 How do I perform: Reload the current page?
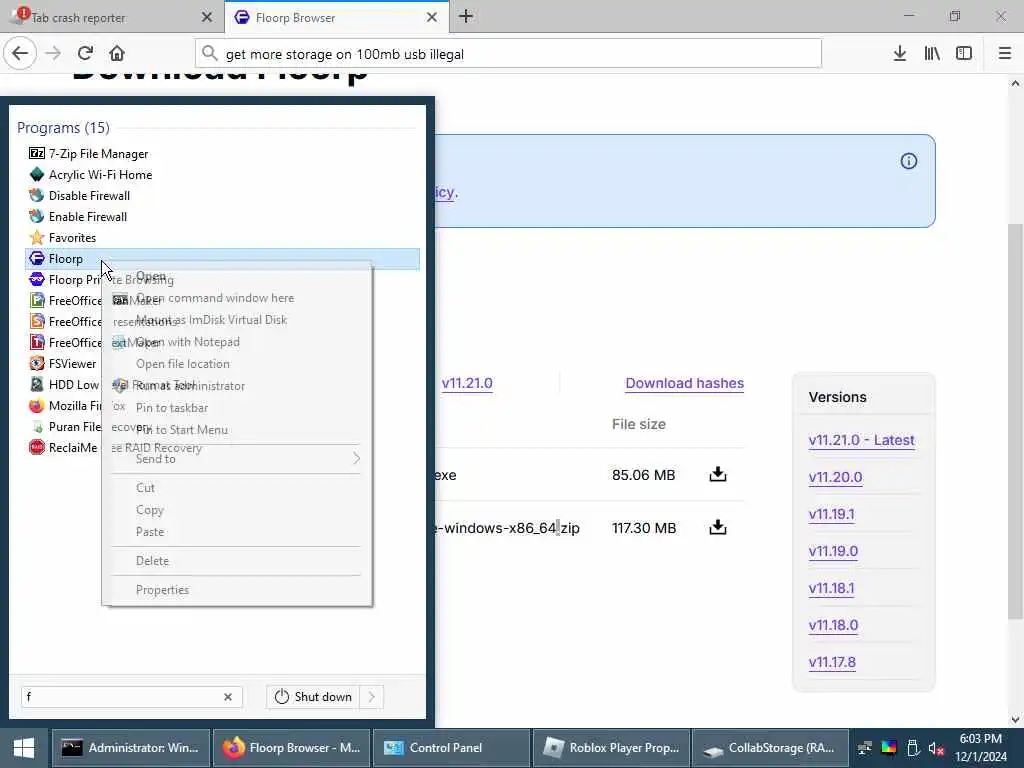point(86,54)
